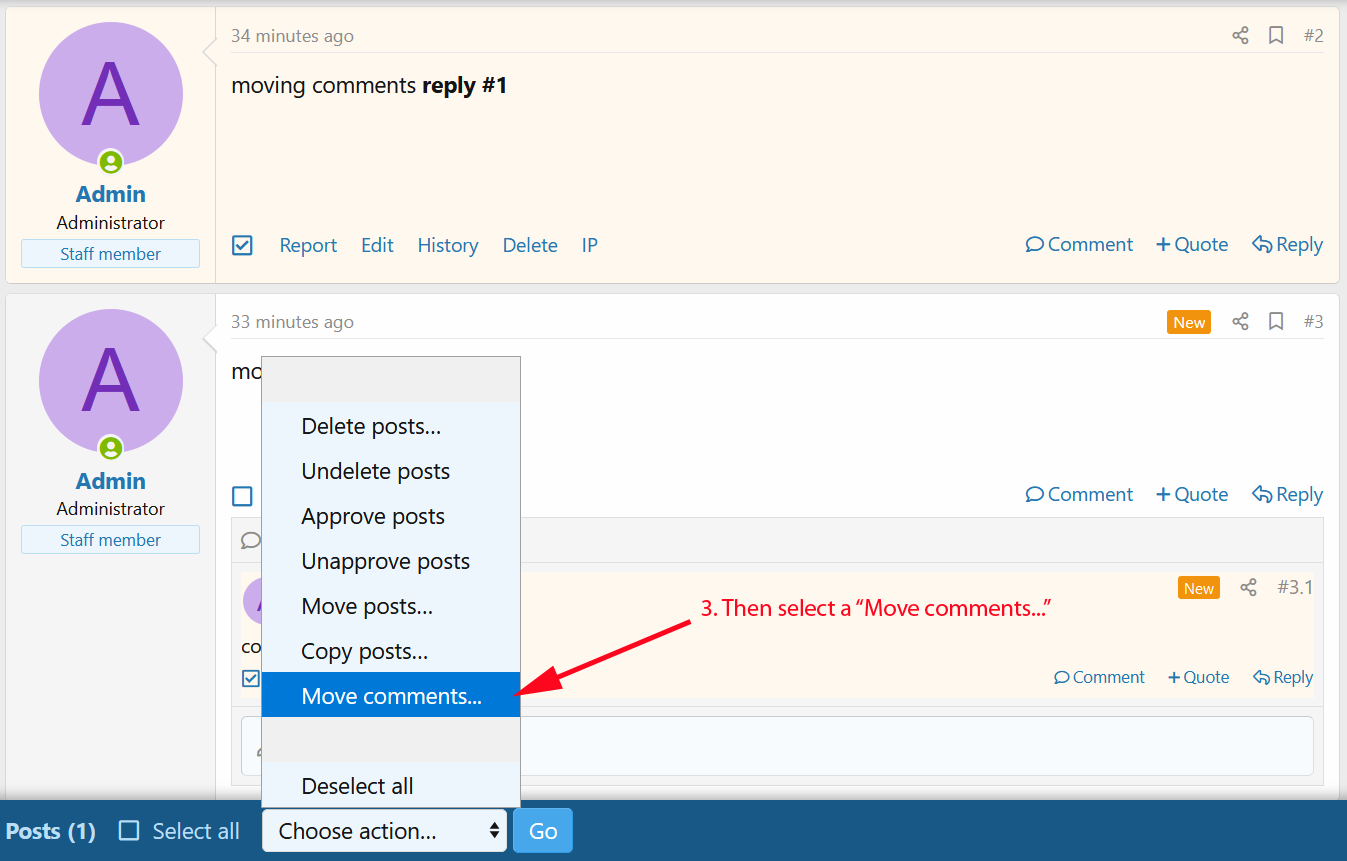Select Move comments... from the action list
This screenshot has height=861, width=1347.
(391, 696)
